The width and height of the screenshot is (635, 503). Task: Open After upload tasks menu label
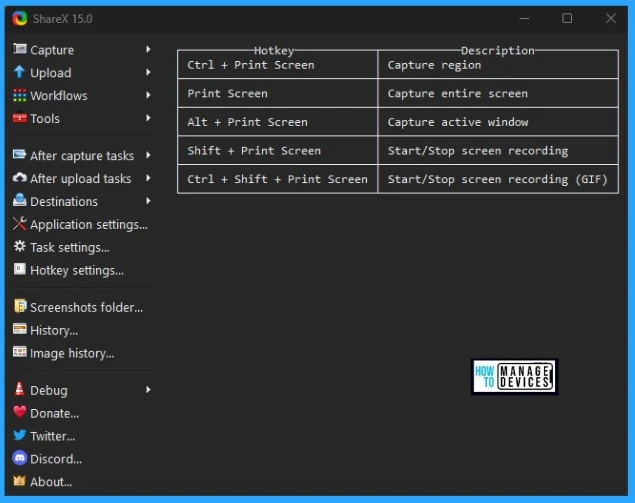point(81,179)
